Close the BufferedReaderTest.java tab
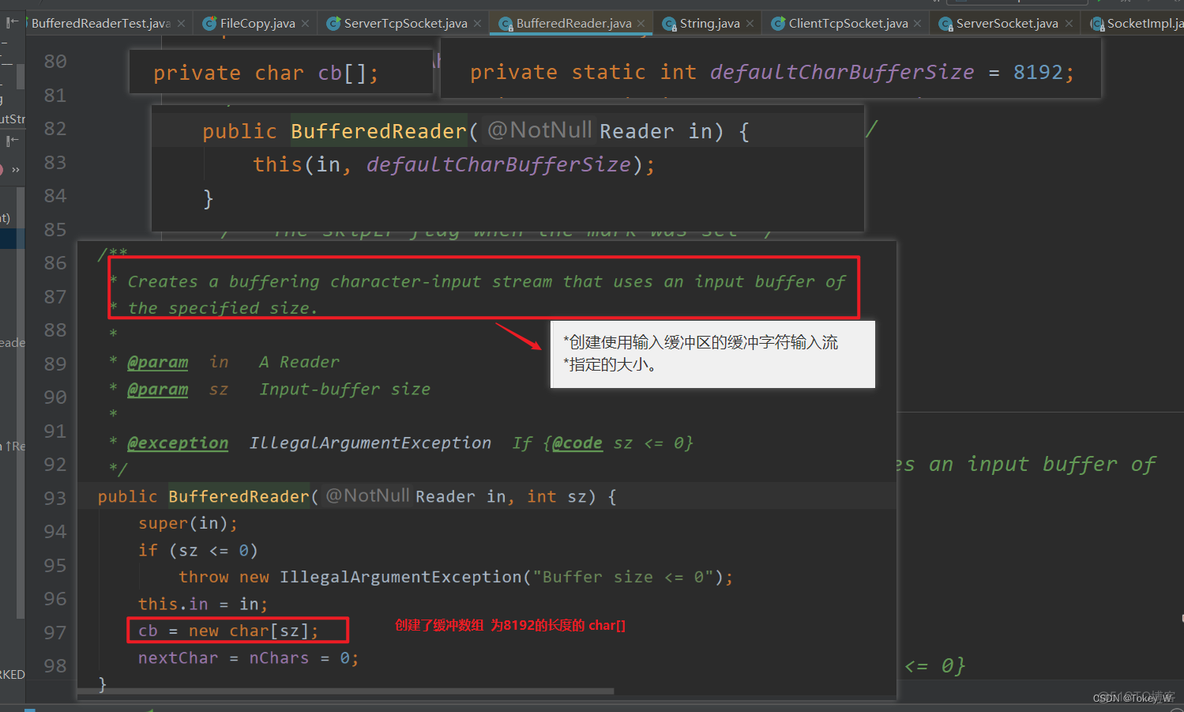Screen dimensions: 1184x712 click(x=181, y=24)
